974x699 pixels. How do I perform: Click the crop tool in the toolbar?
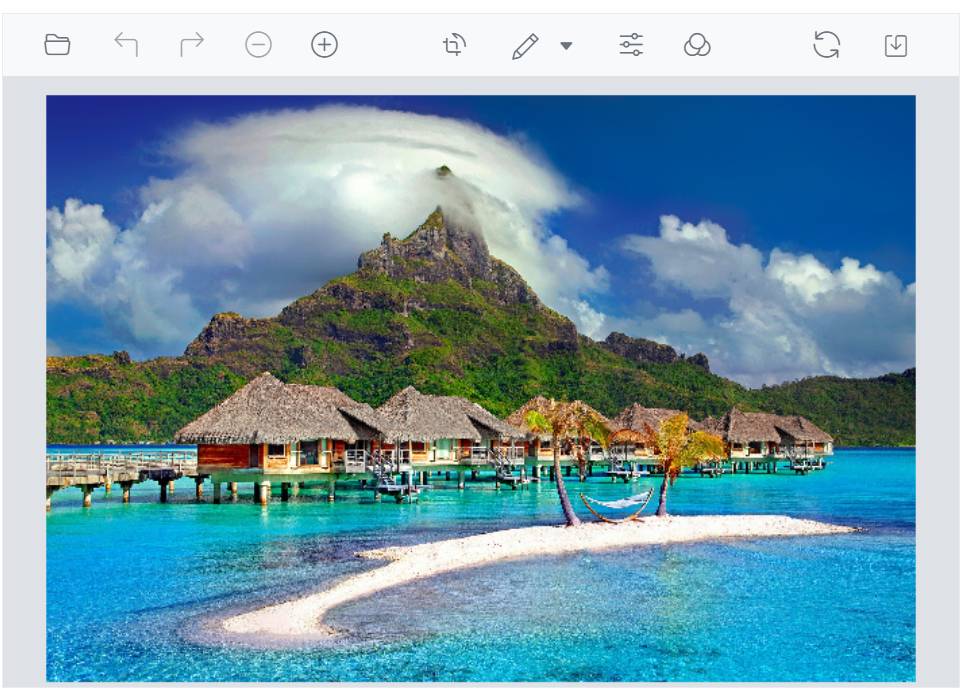(455, 44)
